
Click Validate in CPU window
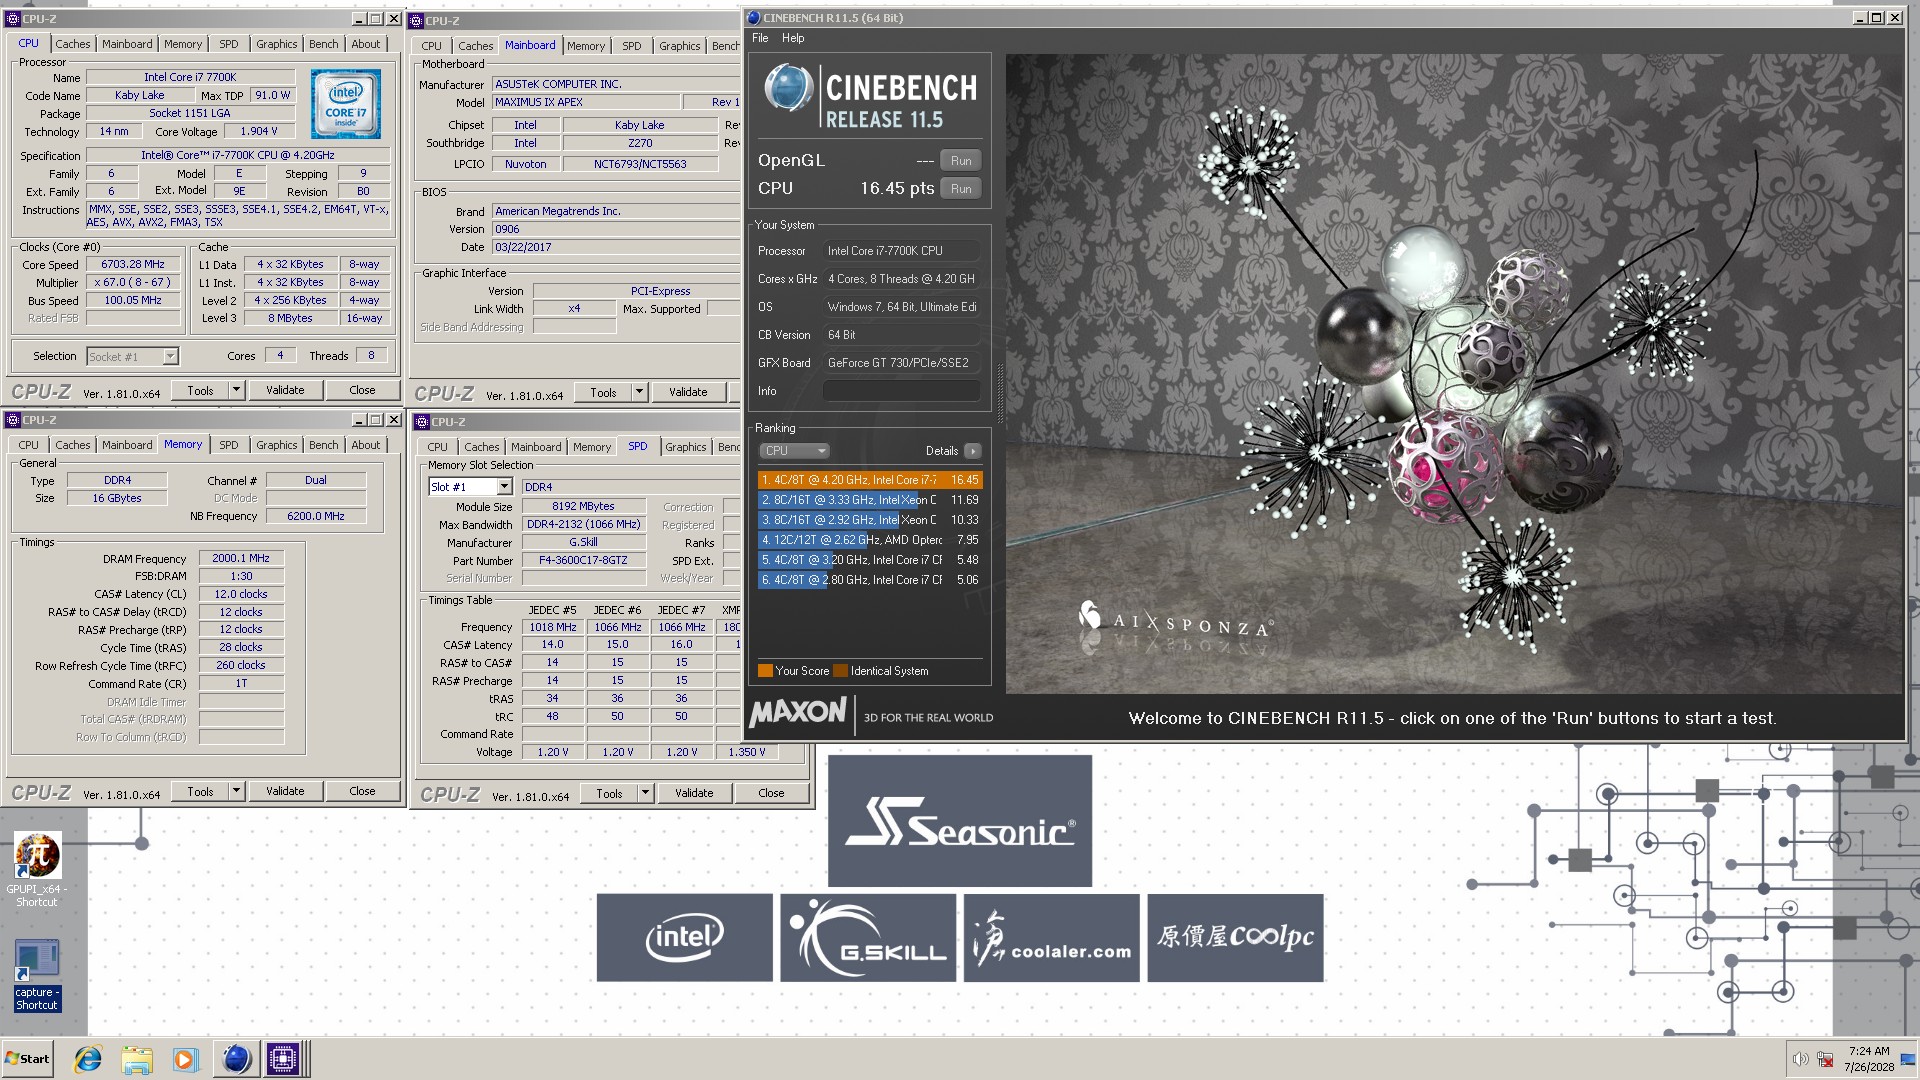coord(285,390)
